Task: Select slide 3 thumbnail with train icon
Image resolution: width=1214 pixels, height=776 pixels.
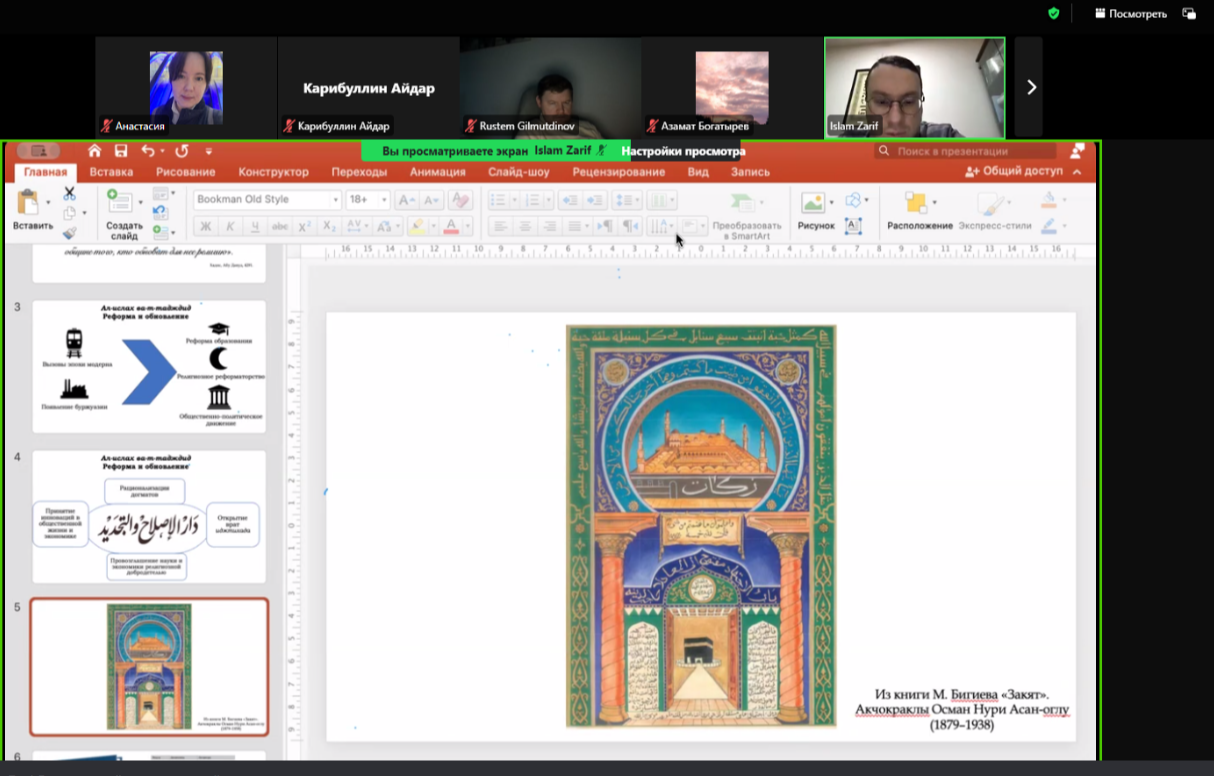Action: point(149,366)
